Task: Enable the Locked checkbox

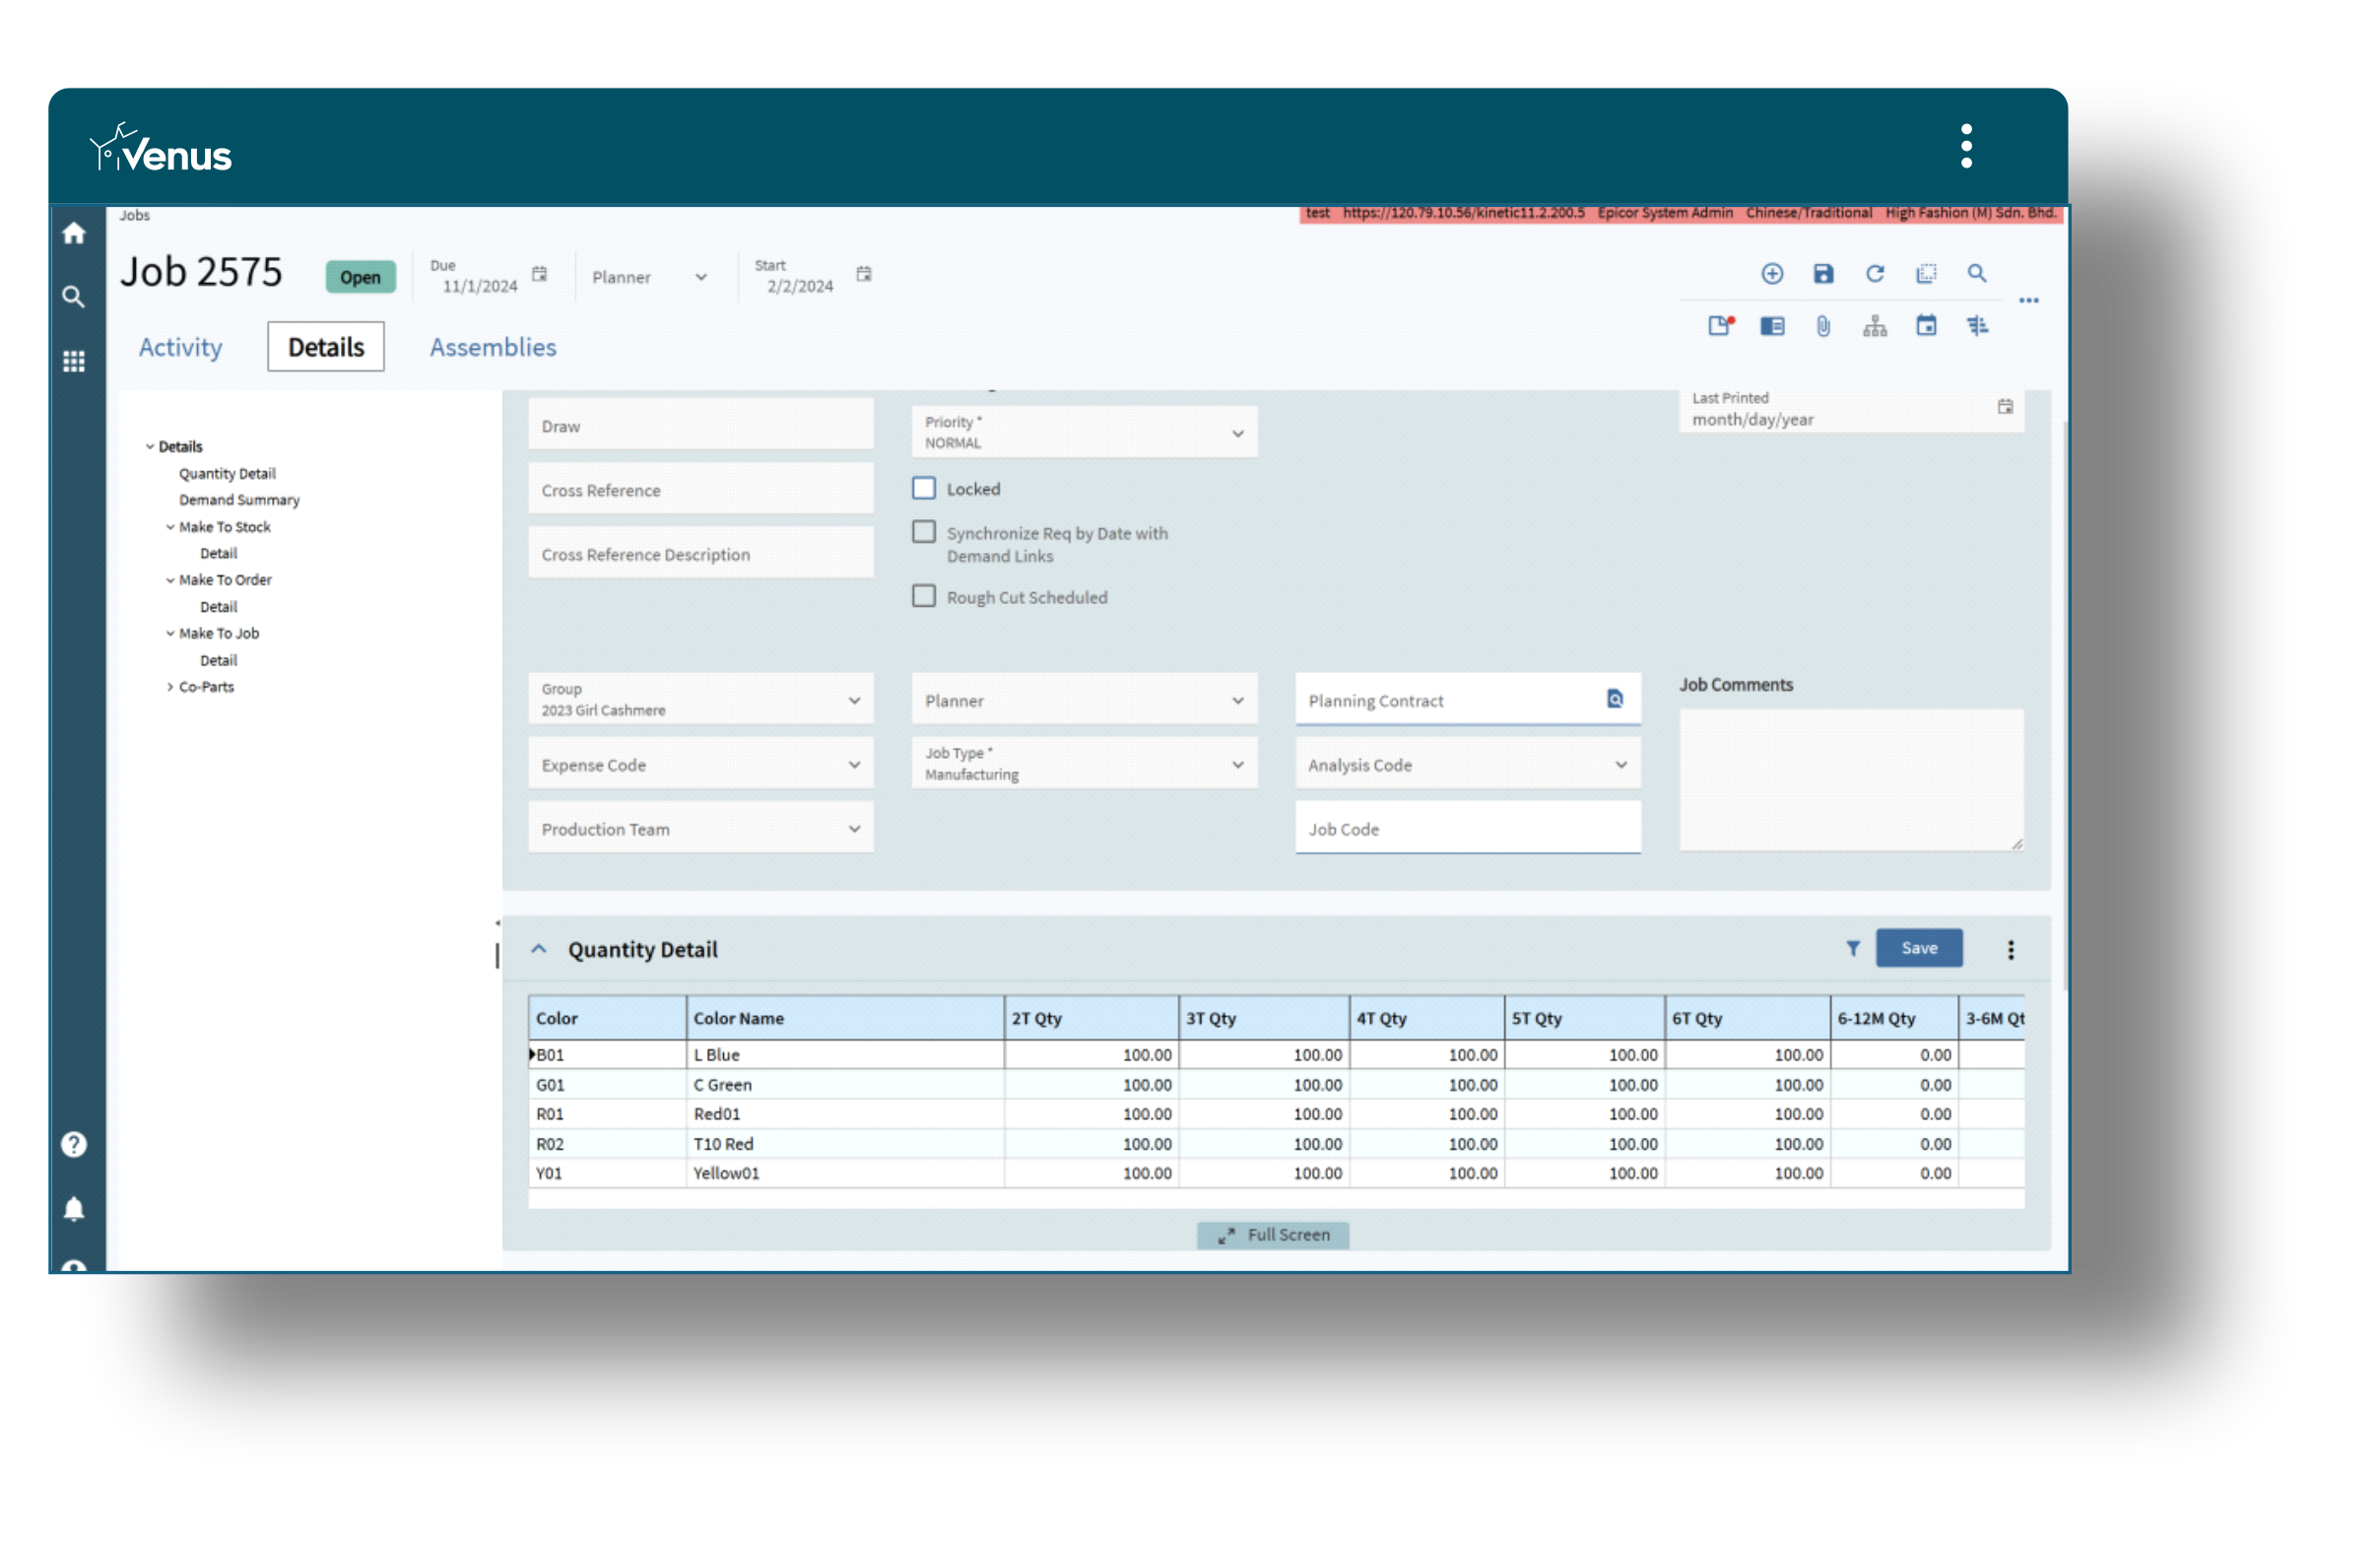Action: (x=923, y=488)
